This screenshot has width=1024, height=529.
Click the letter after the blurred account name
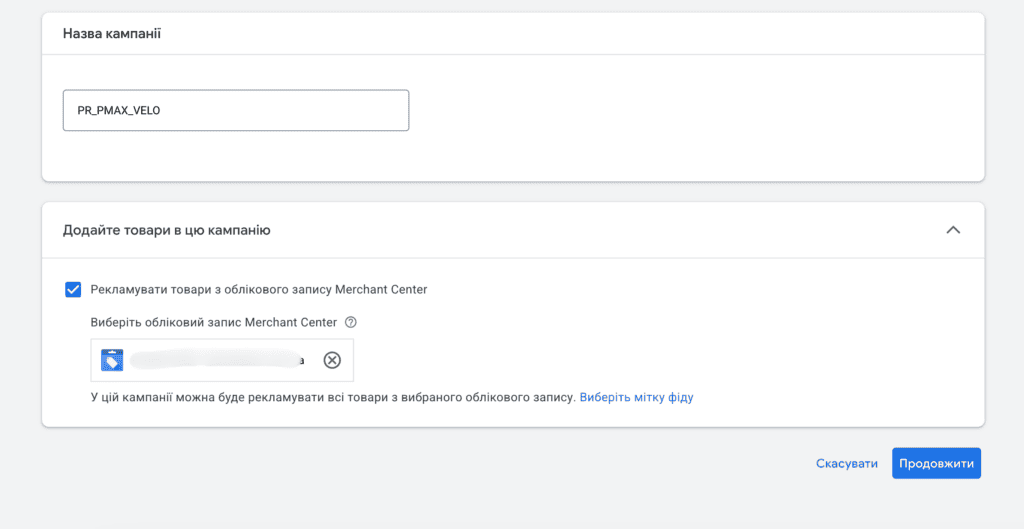301,361
